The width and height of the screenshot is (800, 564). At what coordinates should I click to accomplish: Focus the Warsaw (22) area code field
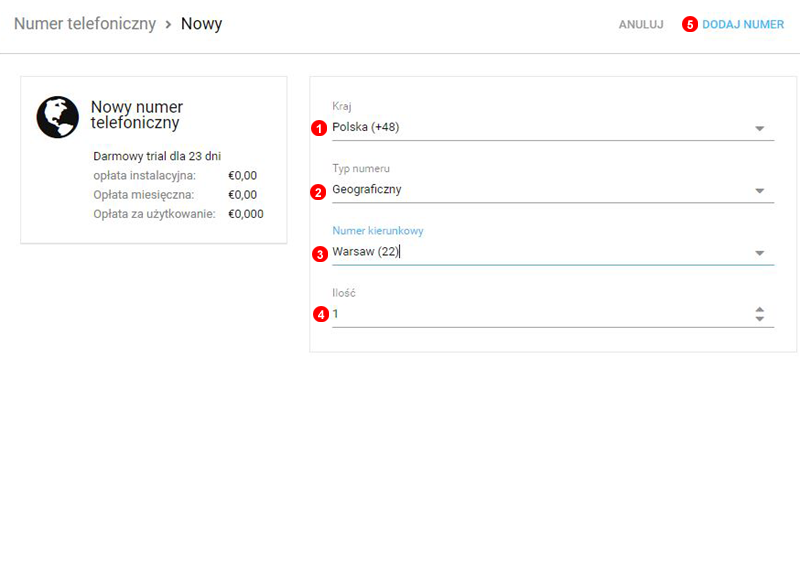(x=540, y=252)
